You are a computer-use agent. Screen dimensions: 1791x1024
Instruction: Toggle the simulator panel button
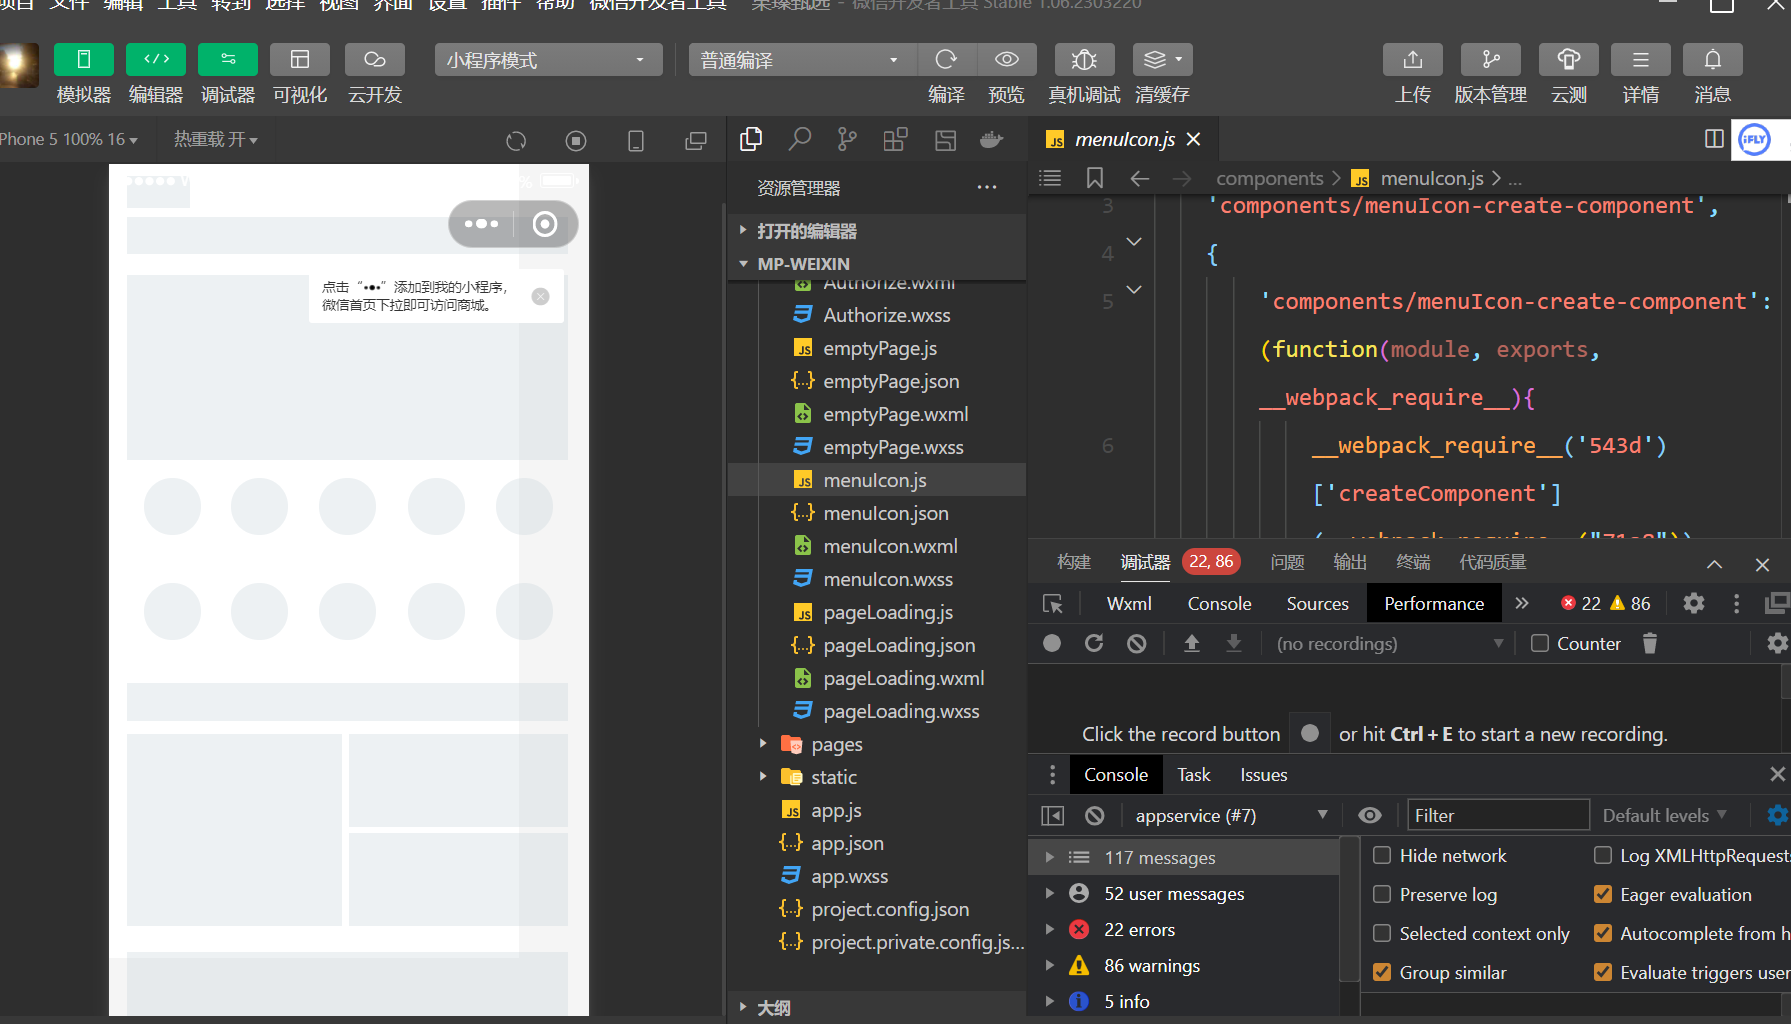point(83,60)
